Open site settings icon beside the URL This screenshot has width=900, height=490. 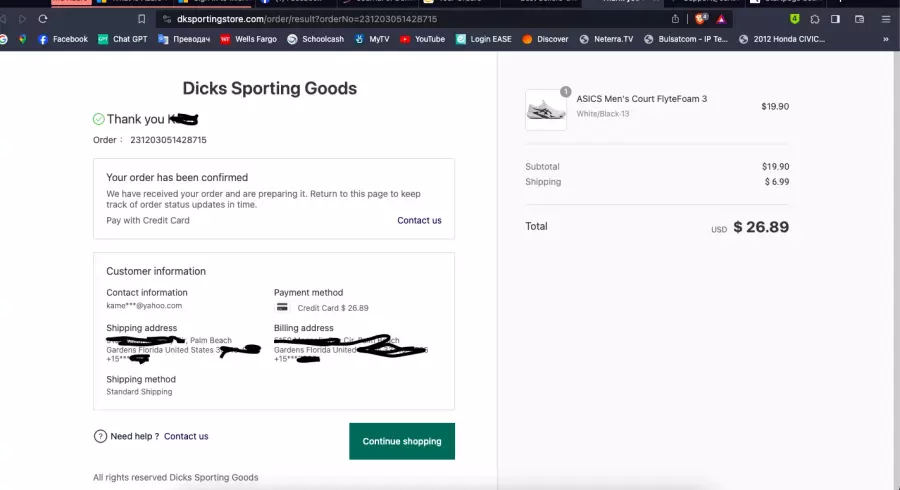tap(166, 19)
